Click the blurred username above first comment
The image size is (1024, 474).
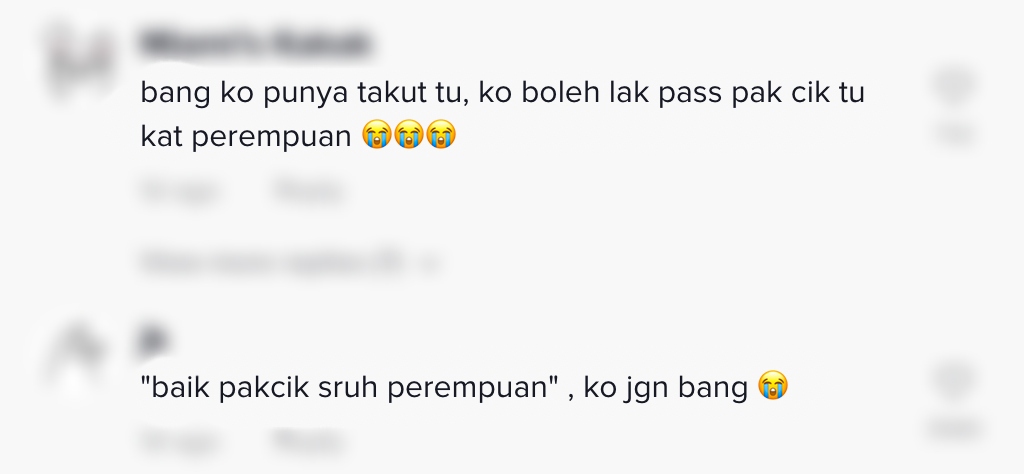click(x=255, y=44)
